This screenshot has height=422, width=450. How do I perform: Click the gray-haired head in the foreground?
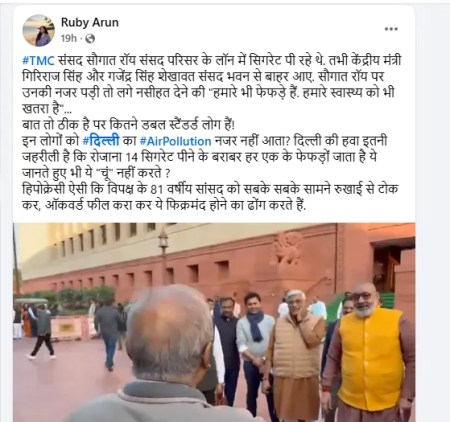169,335
